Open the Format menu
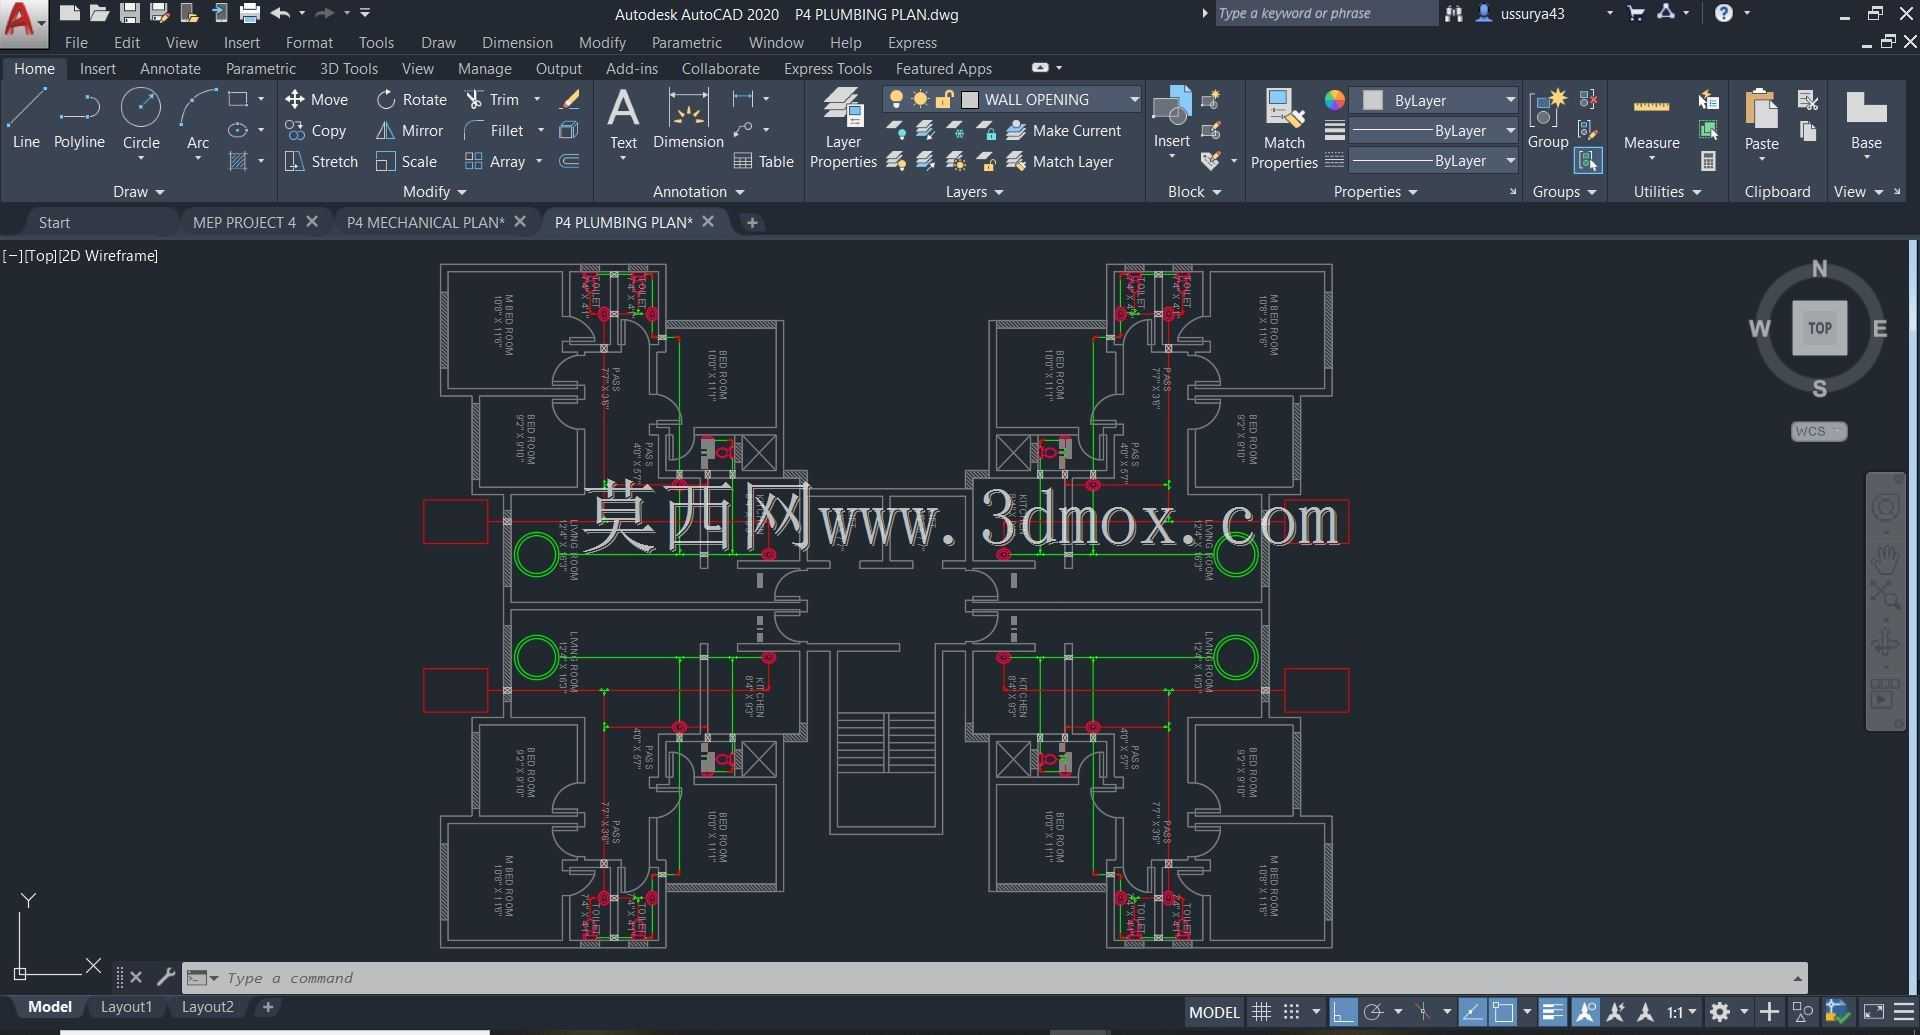 [309, 42]
